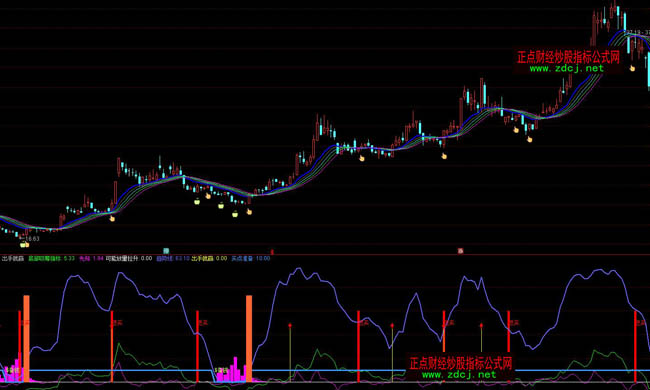Select the 买点准备 indicator label
Image resolution: width=650 pixels, height=390 pixels.
(x=242, y=258)
